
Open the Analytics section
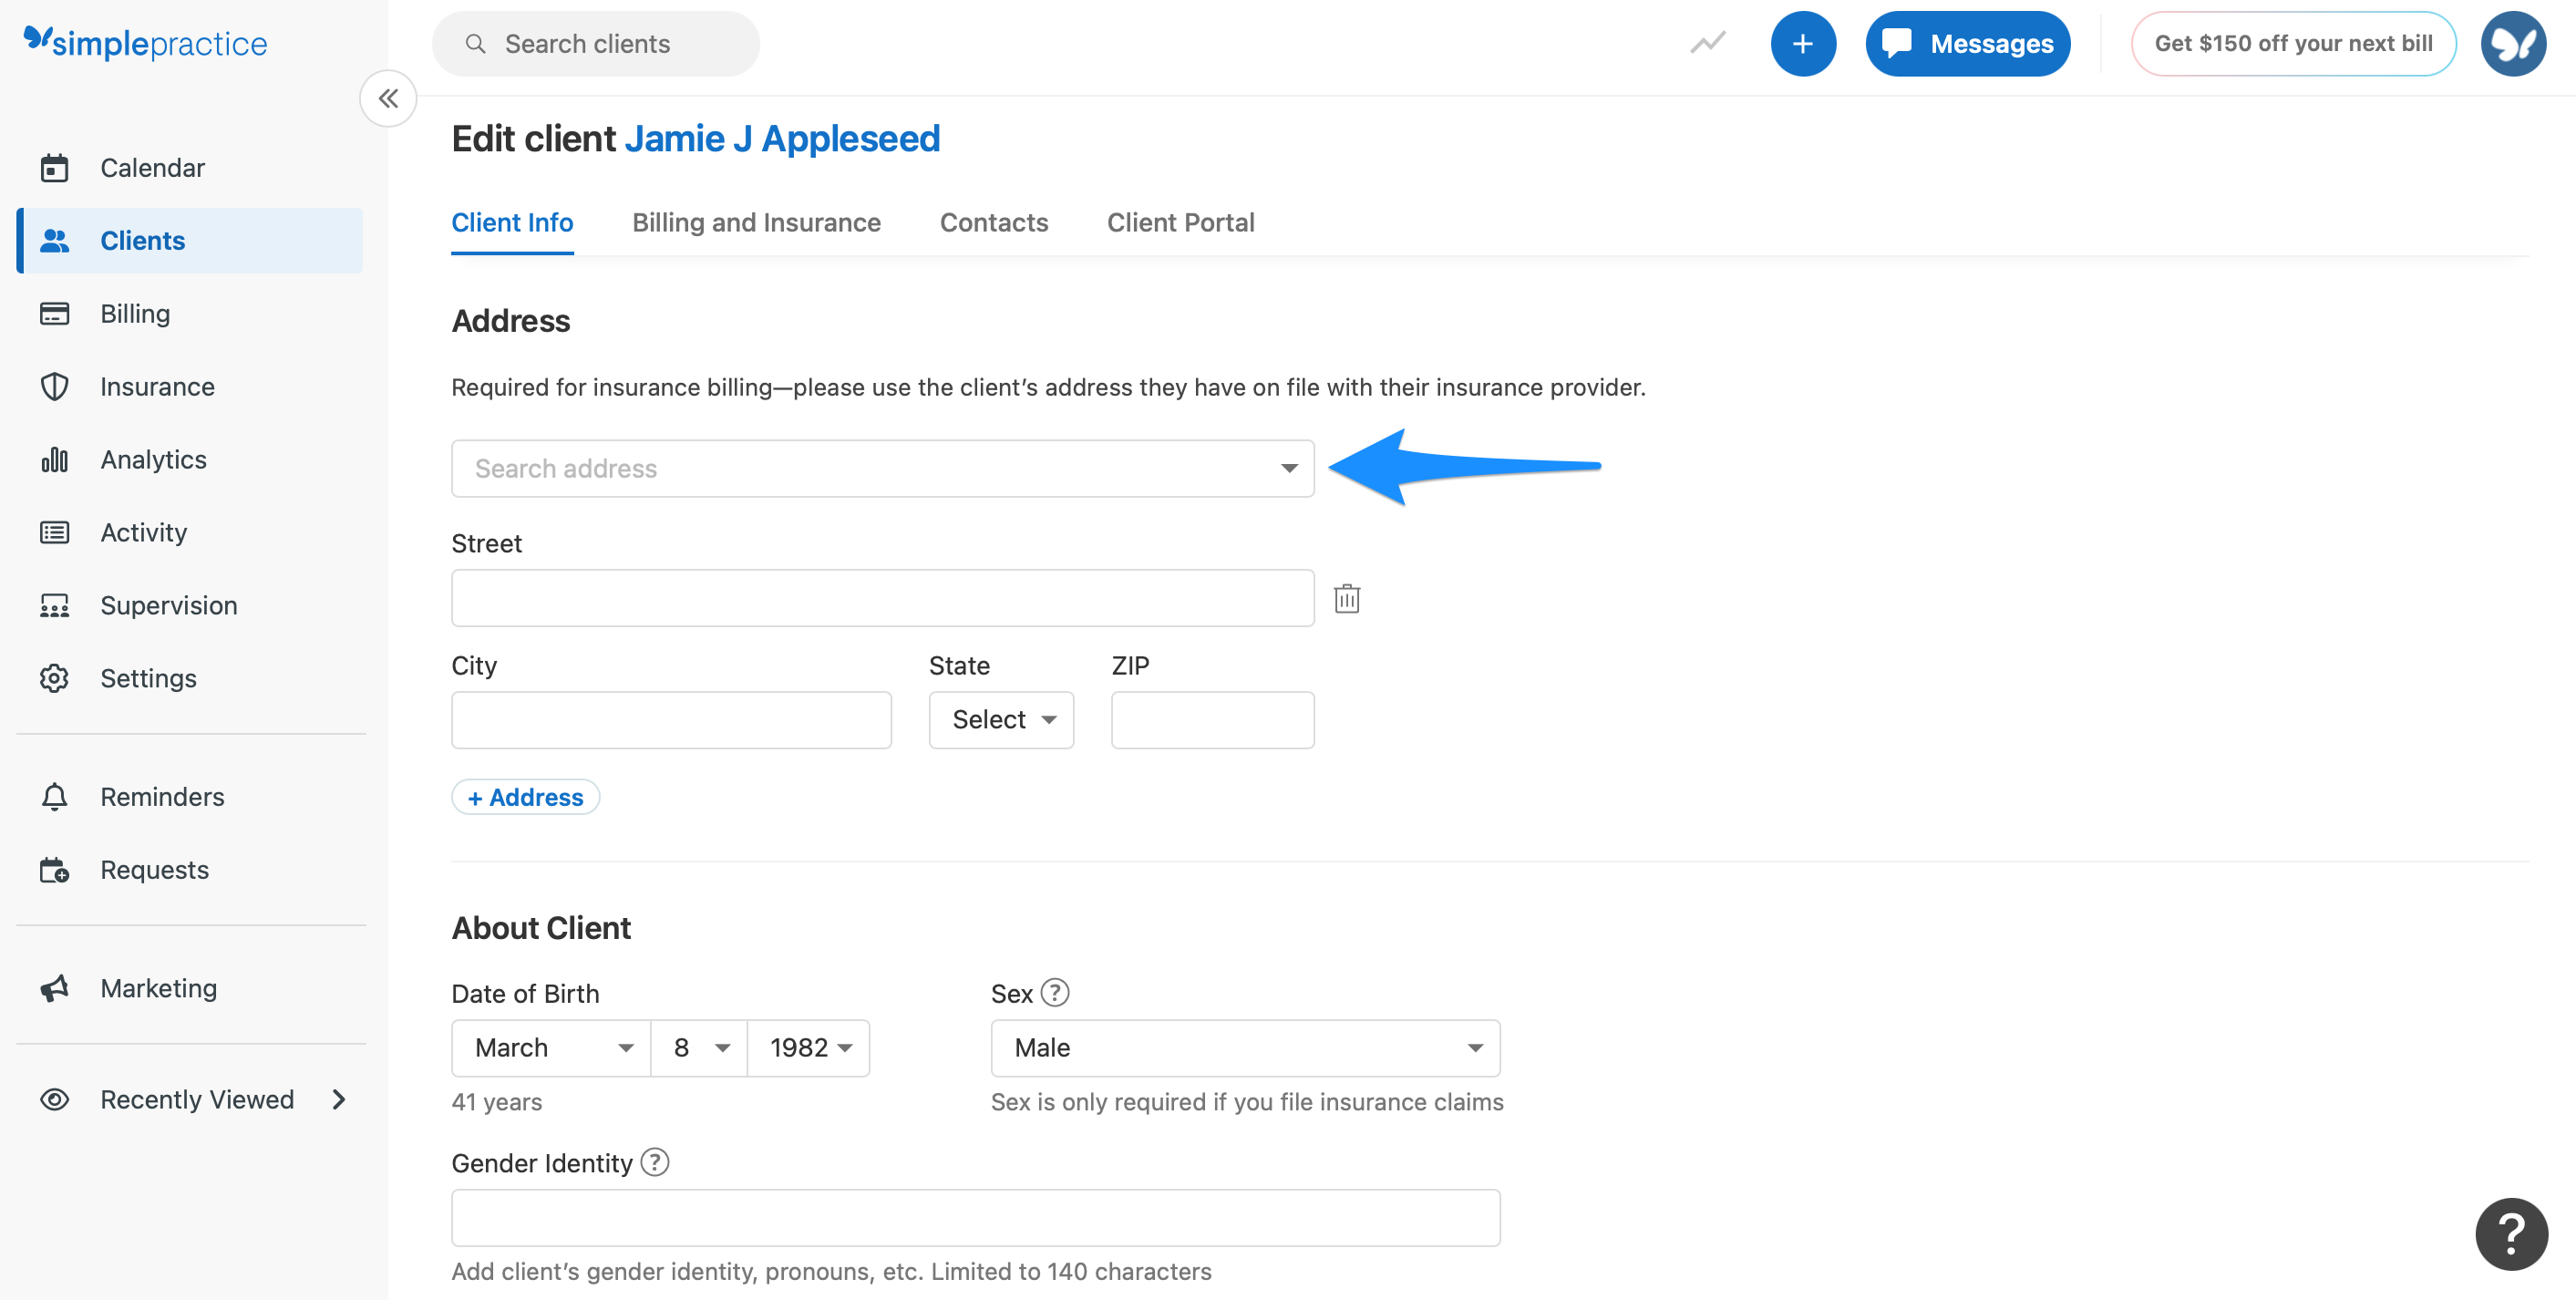coord(152,459)
